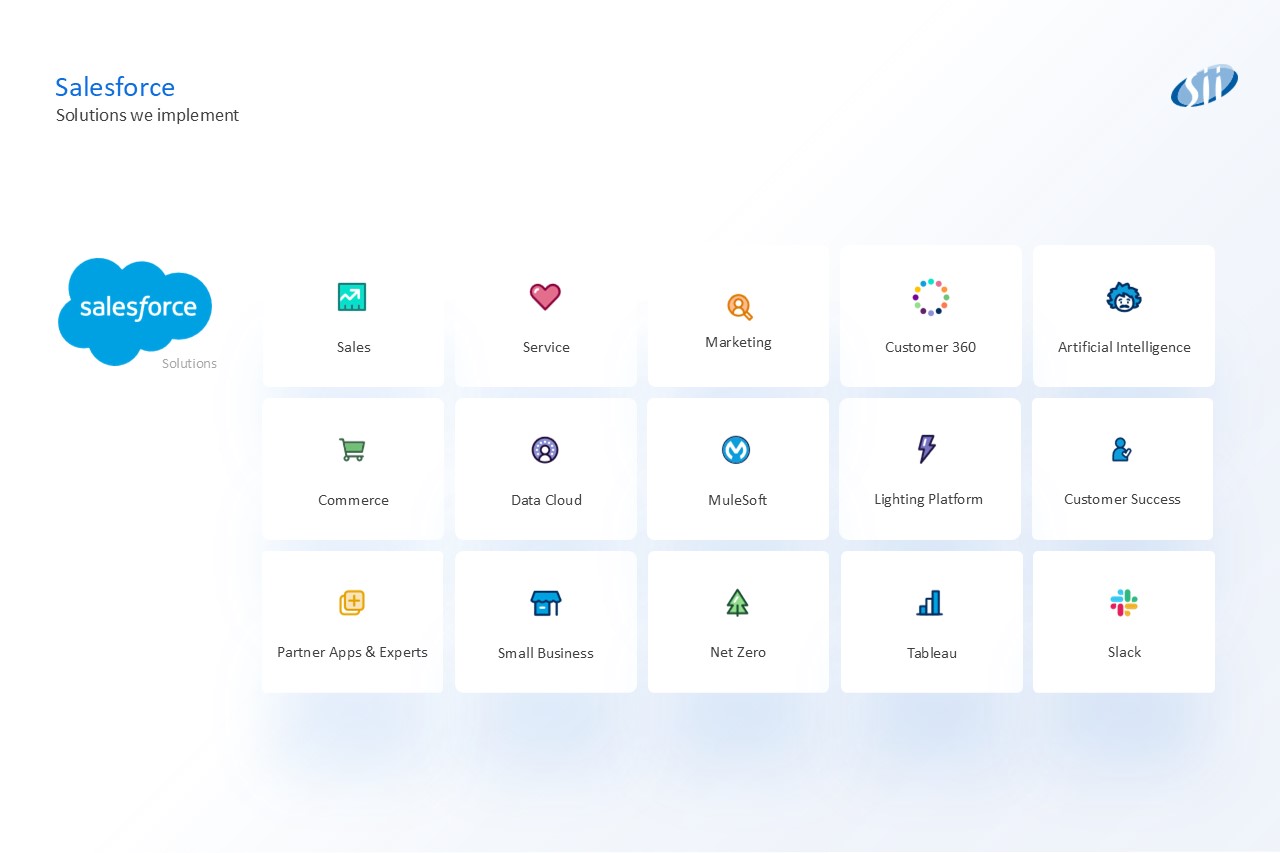
Task: Select the Small Business storefront icon
Action: pos(545,603)
